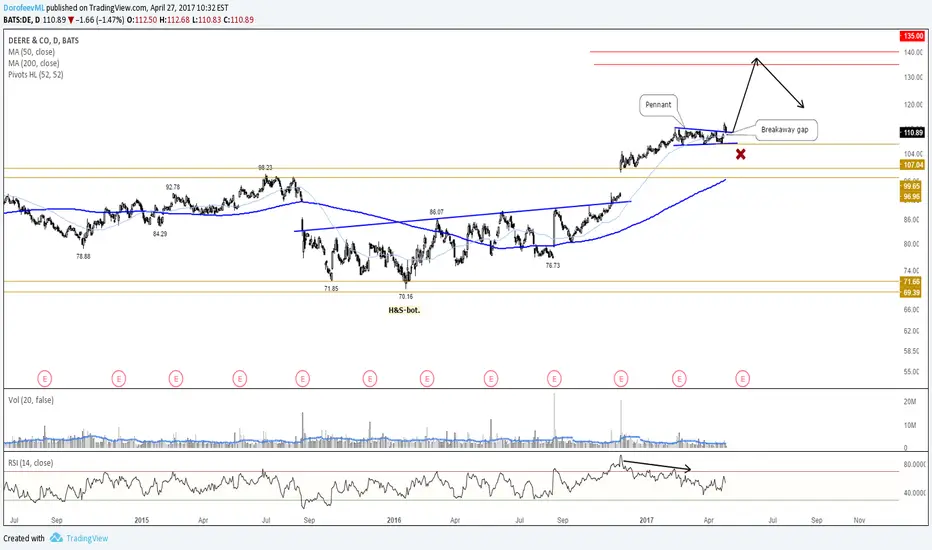932x550 pixels.
Task: Click the Nov label on time axis
Action: (x=859, y=520)
